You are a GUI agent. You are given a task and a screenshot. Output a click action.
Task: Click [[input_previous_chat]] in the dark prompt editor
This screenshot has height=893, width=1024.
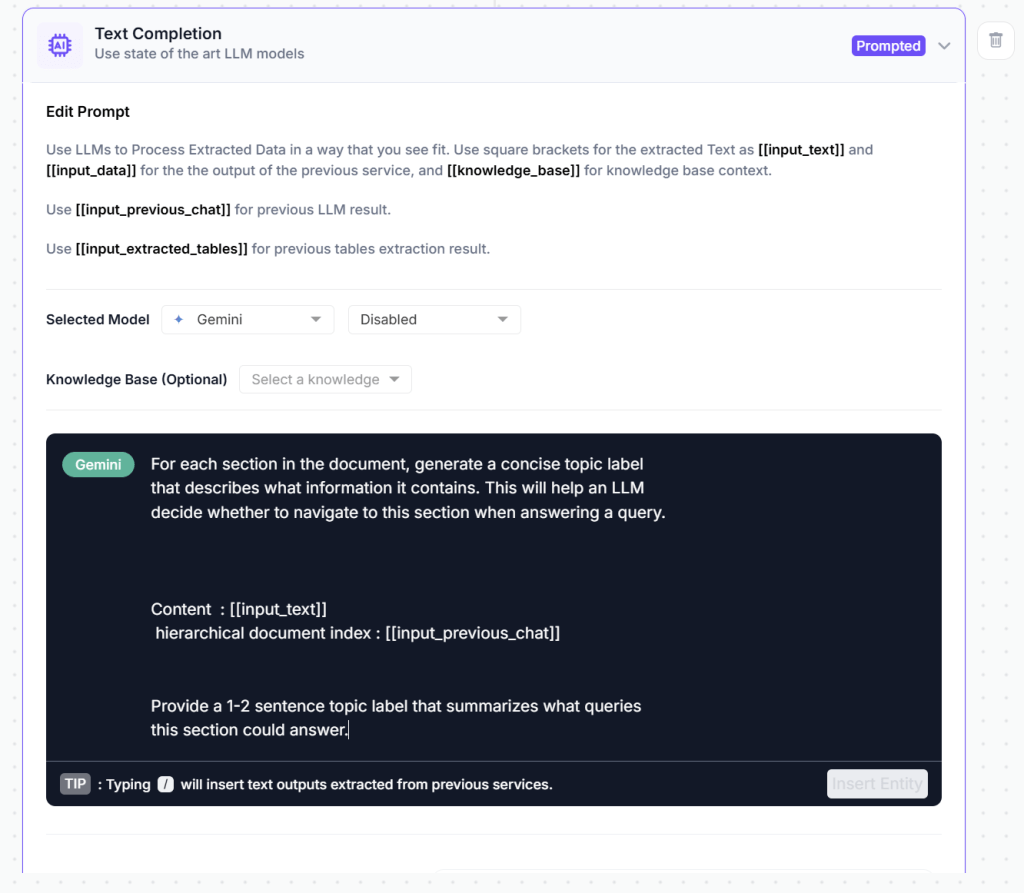(x=472, y=634)
